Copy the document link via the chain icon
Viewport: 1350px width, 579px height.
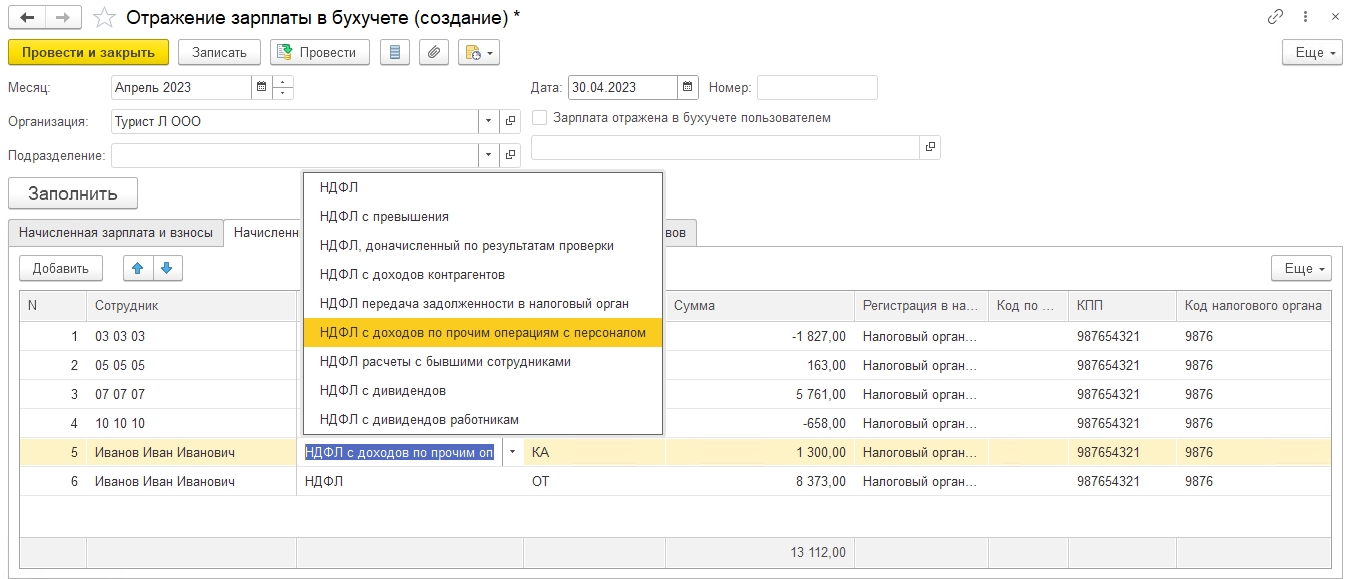point(1275,17)
